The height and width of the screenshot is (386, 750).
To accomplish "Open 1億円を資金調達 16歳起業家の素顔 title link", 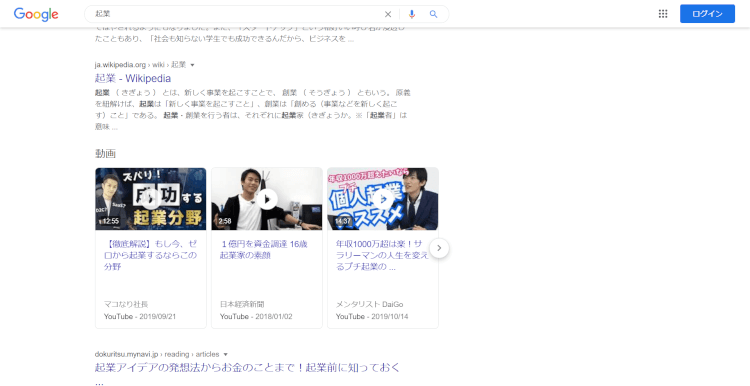I will (x=264, y=250).
